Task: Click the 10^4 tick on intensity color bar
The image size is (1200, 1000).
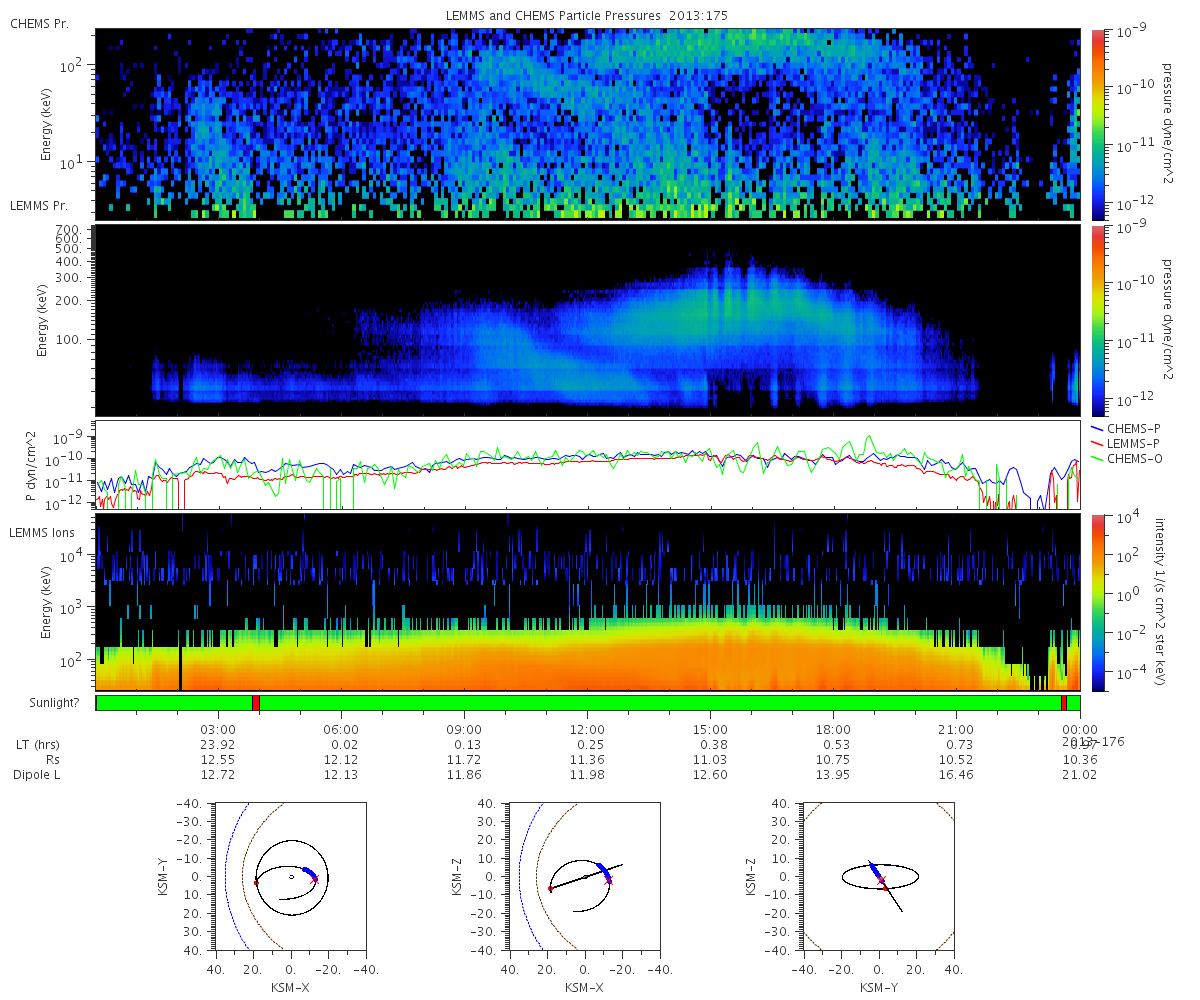Action: tap(1126, 518)
